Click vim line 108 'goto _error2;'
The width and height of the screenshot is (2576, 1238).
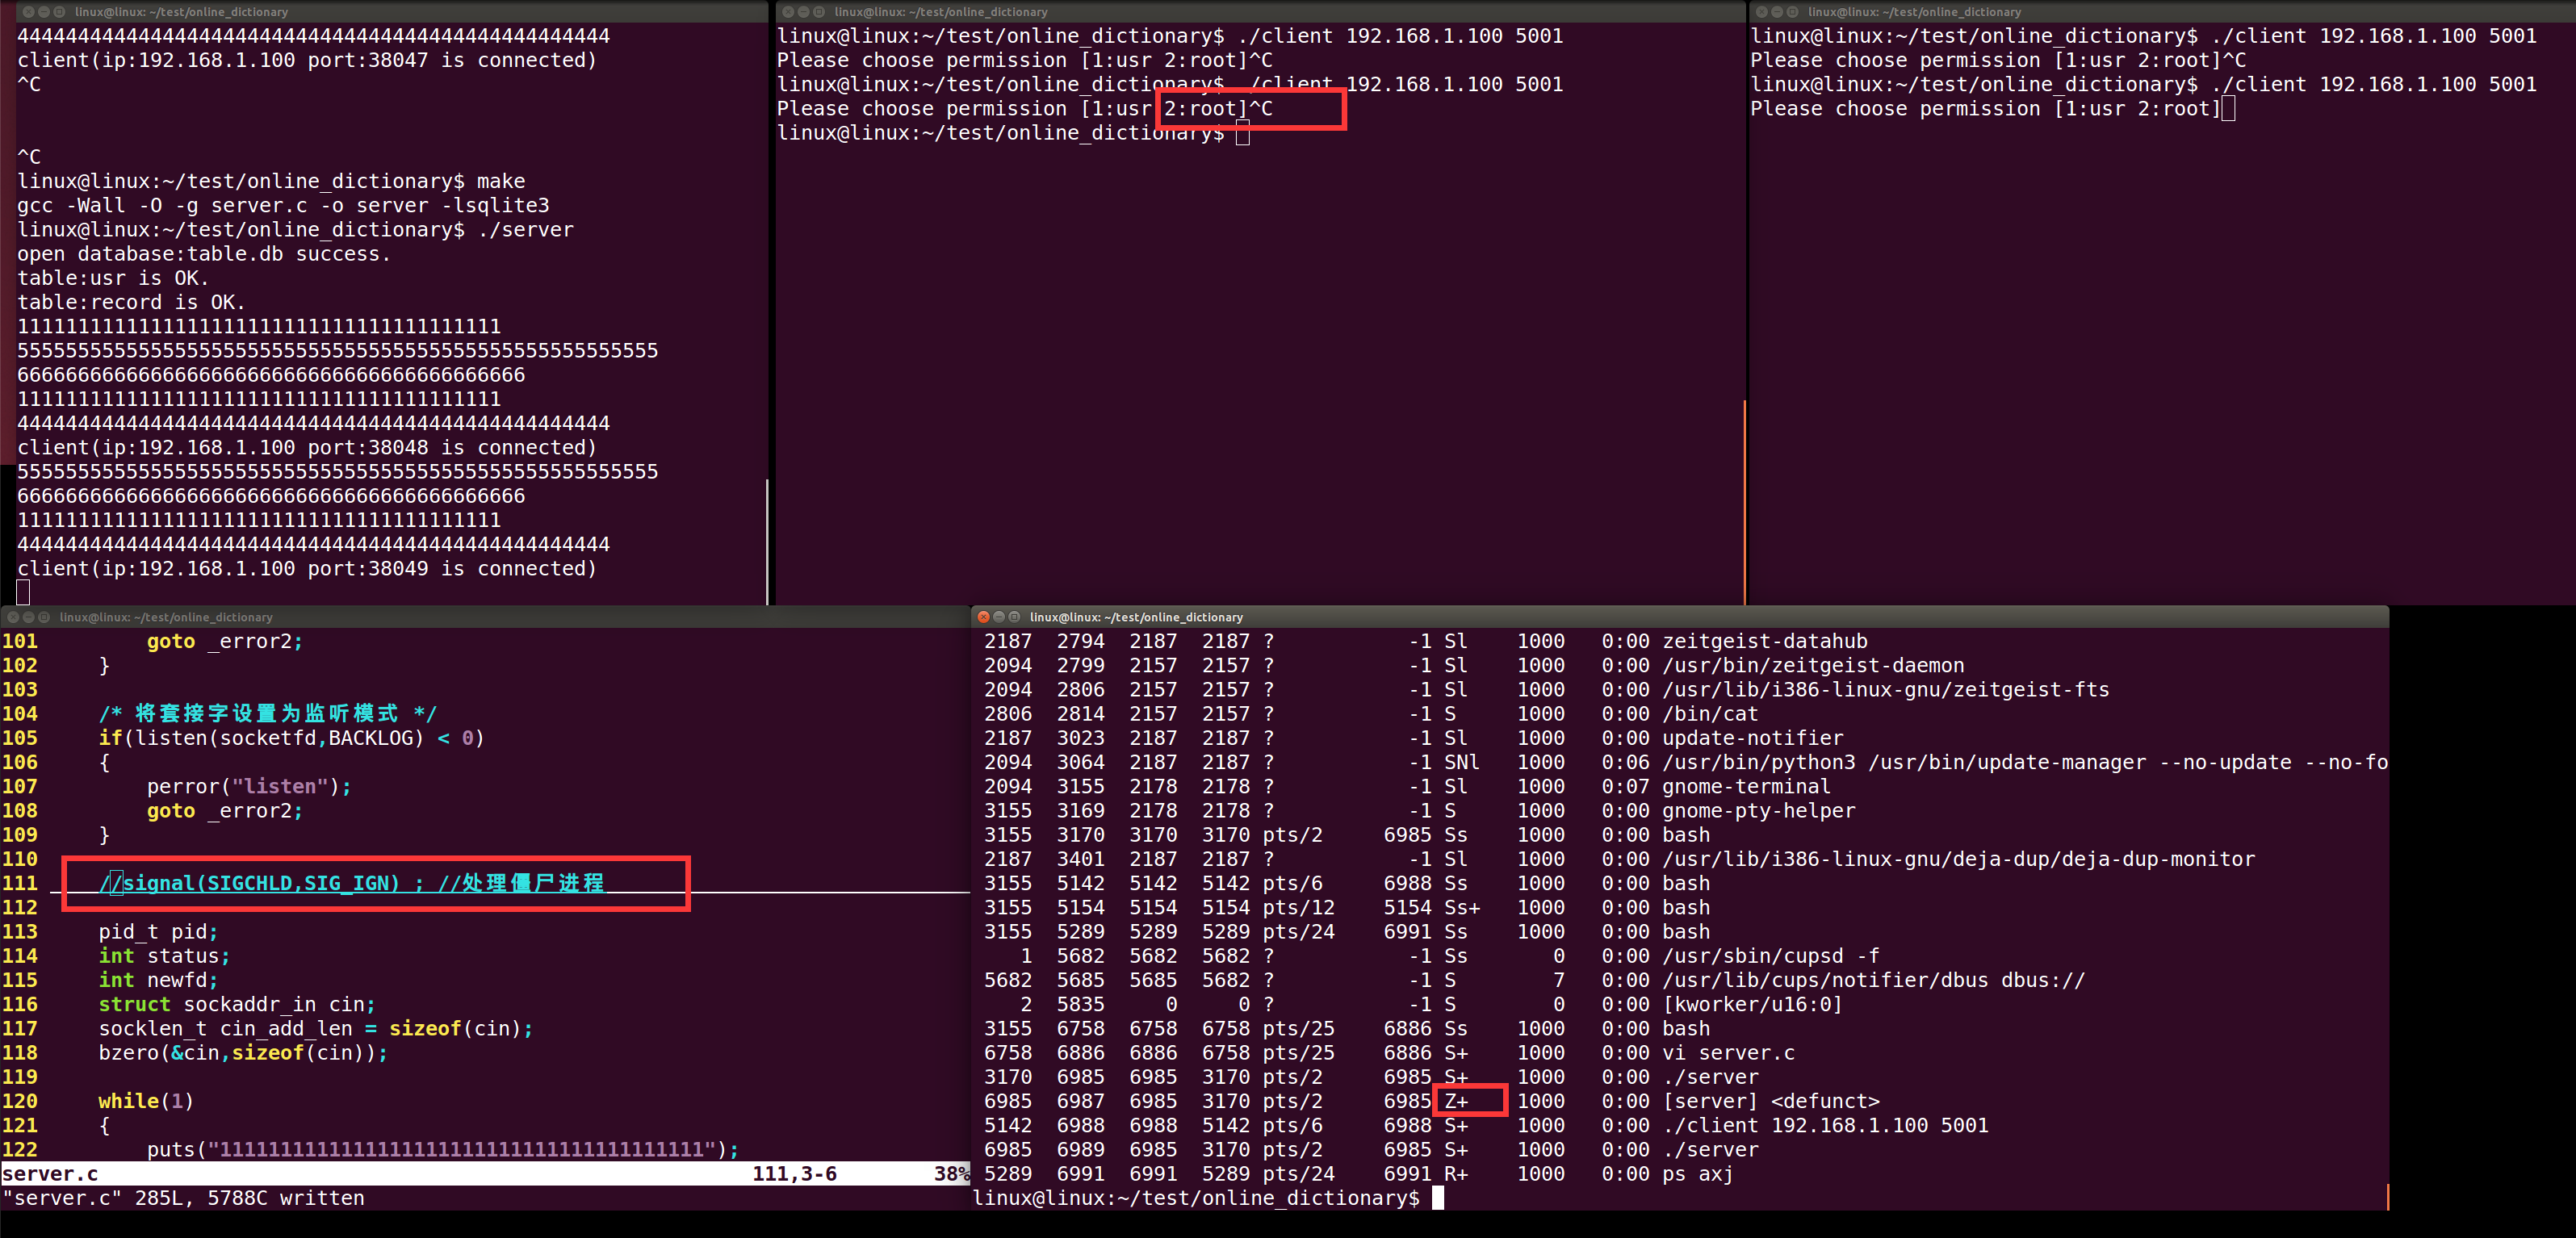pyautogui.click(x=225, y=810)
